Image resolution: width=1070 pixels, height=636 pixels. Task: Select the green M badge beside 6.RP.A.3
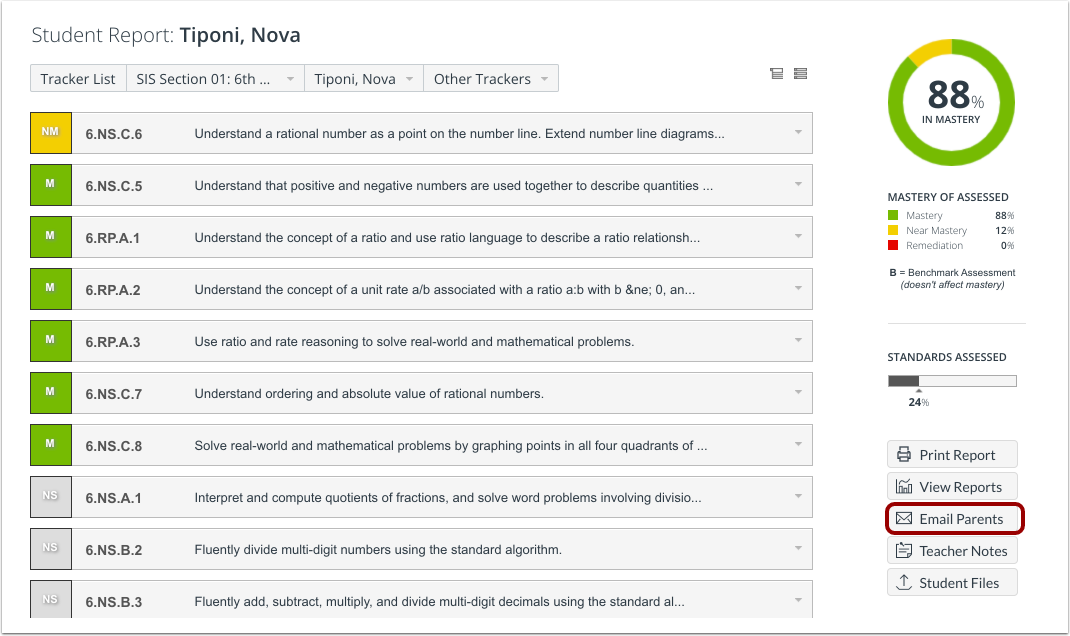[51, 340]
